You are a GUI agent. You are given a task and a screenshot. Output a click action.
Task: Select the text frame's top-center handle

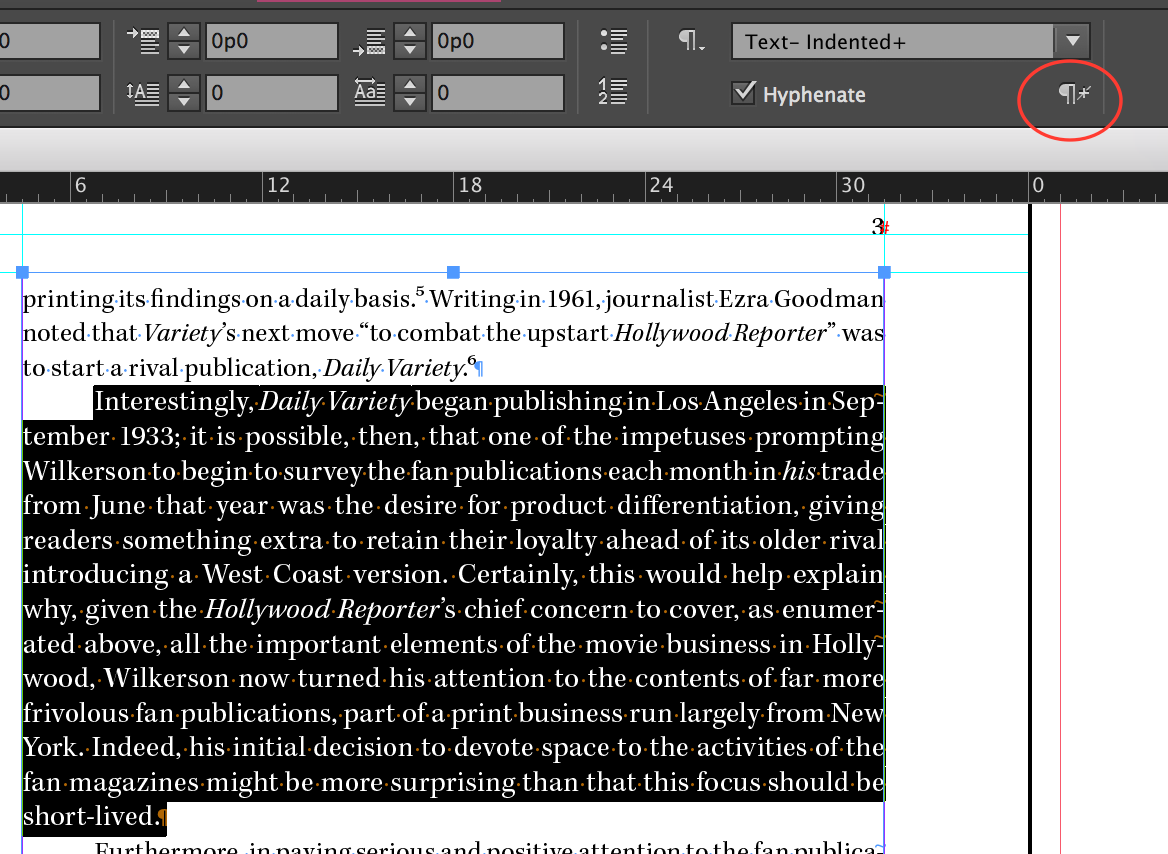[453, 273]
